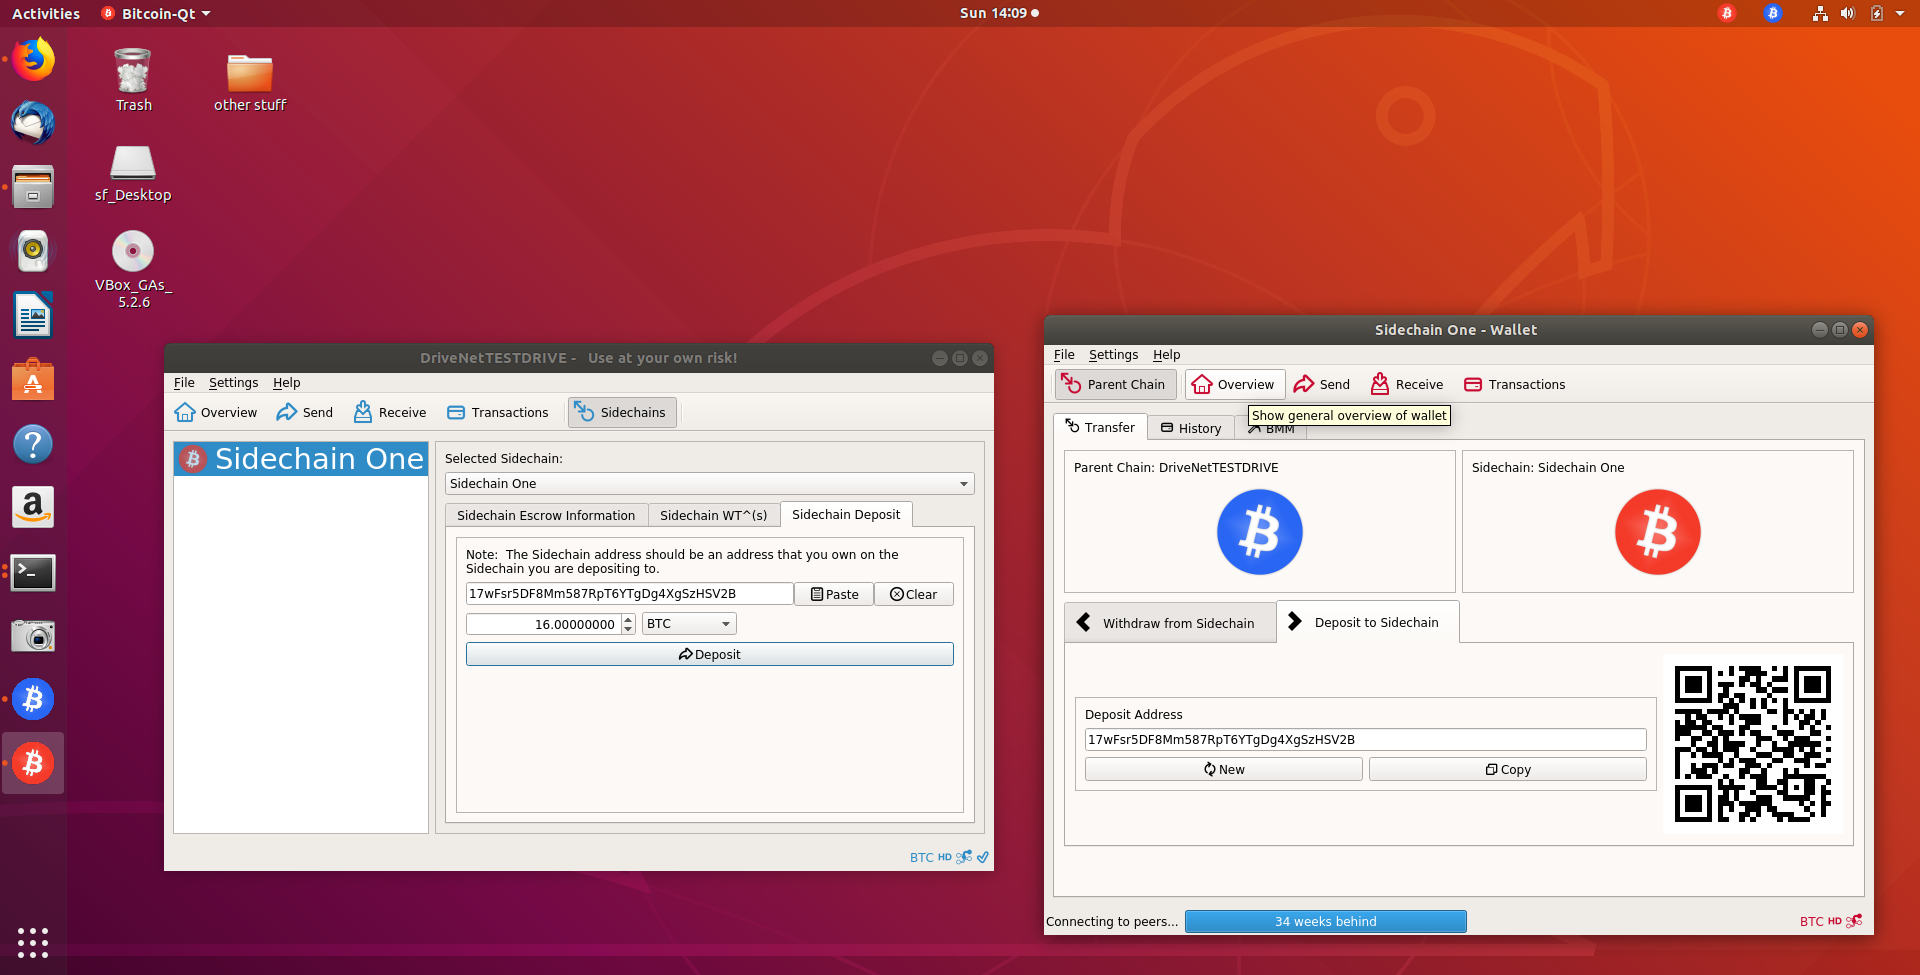Select the 'other stuff' desktop folder
1920x975 pixels.
click(250, 80)
